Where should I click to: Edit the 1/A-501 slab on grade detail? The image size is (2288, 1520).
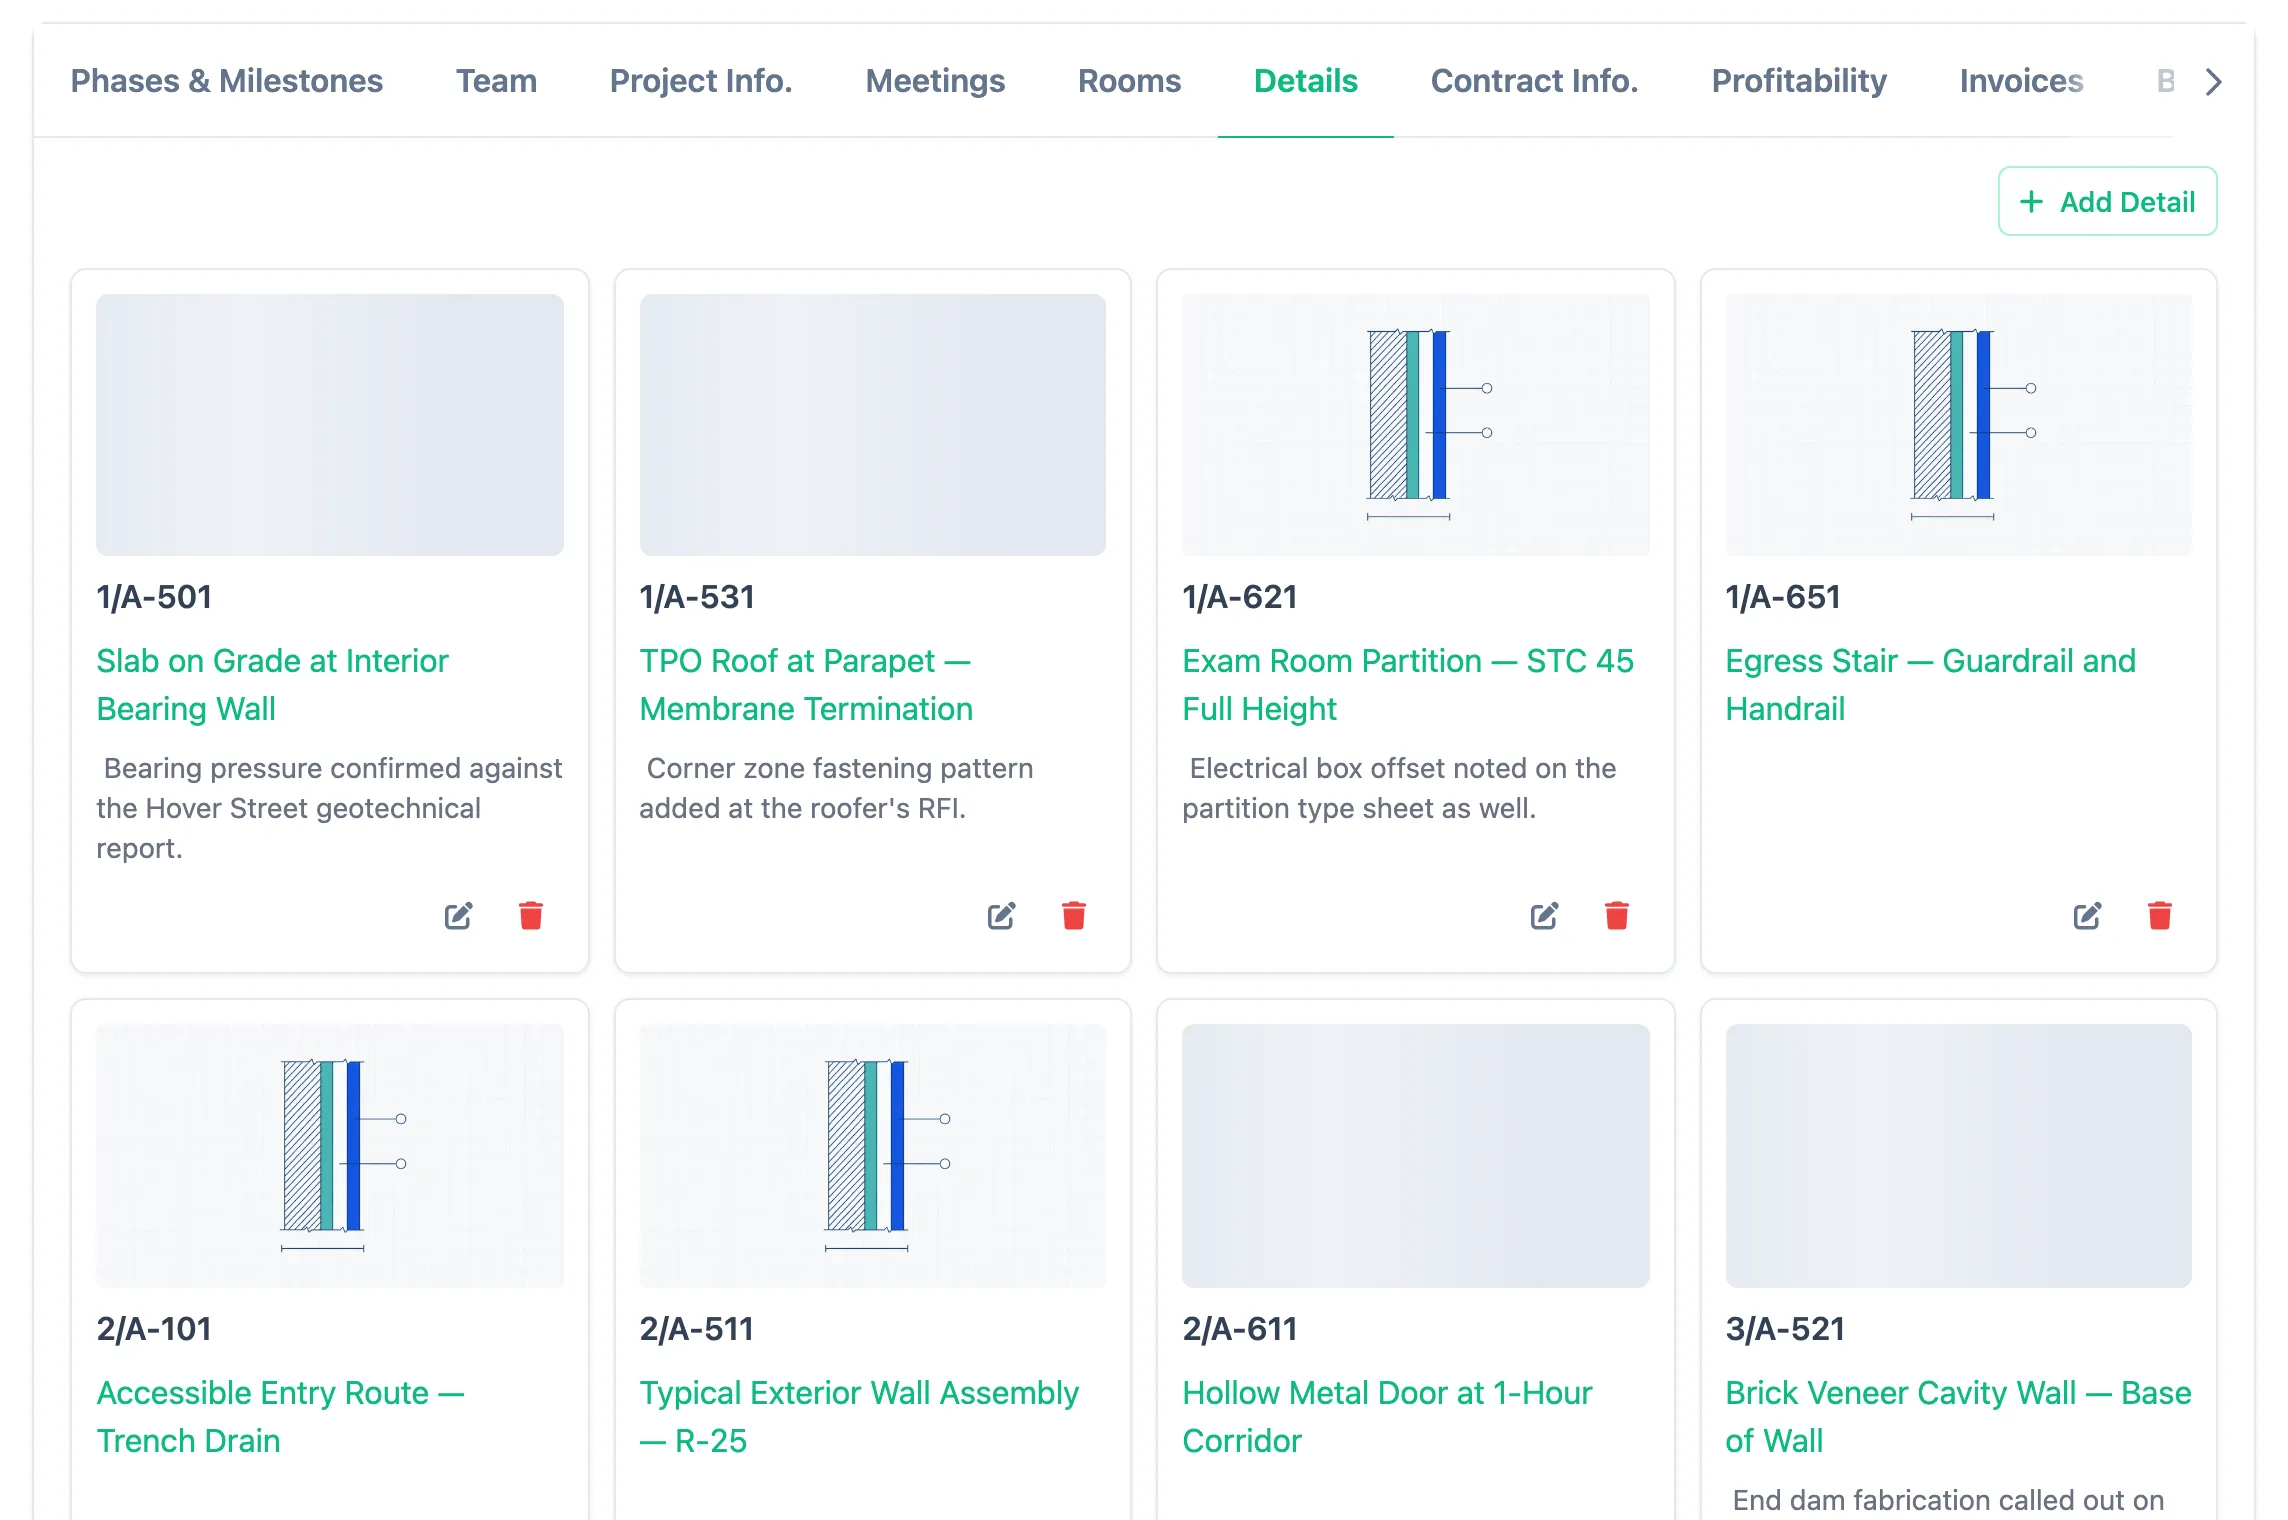point(458,916)
